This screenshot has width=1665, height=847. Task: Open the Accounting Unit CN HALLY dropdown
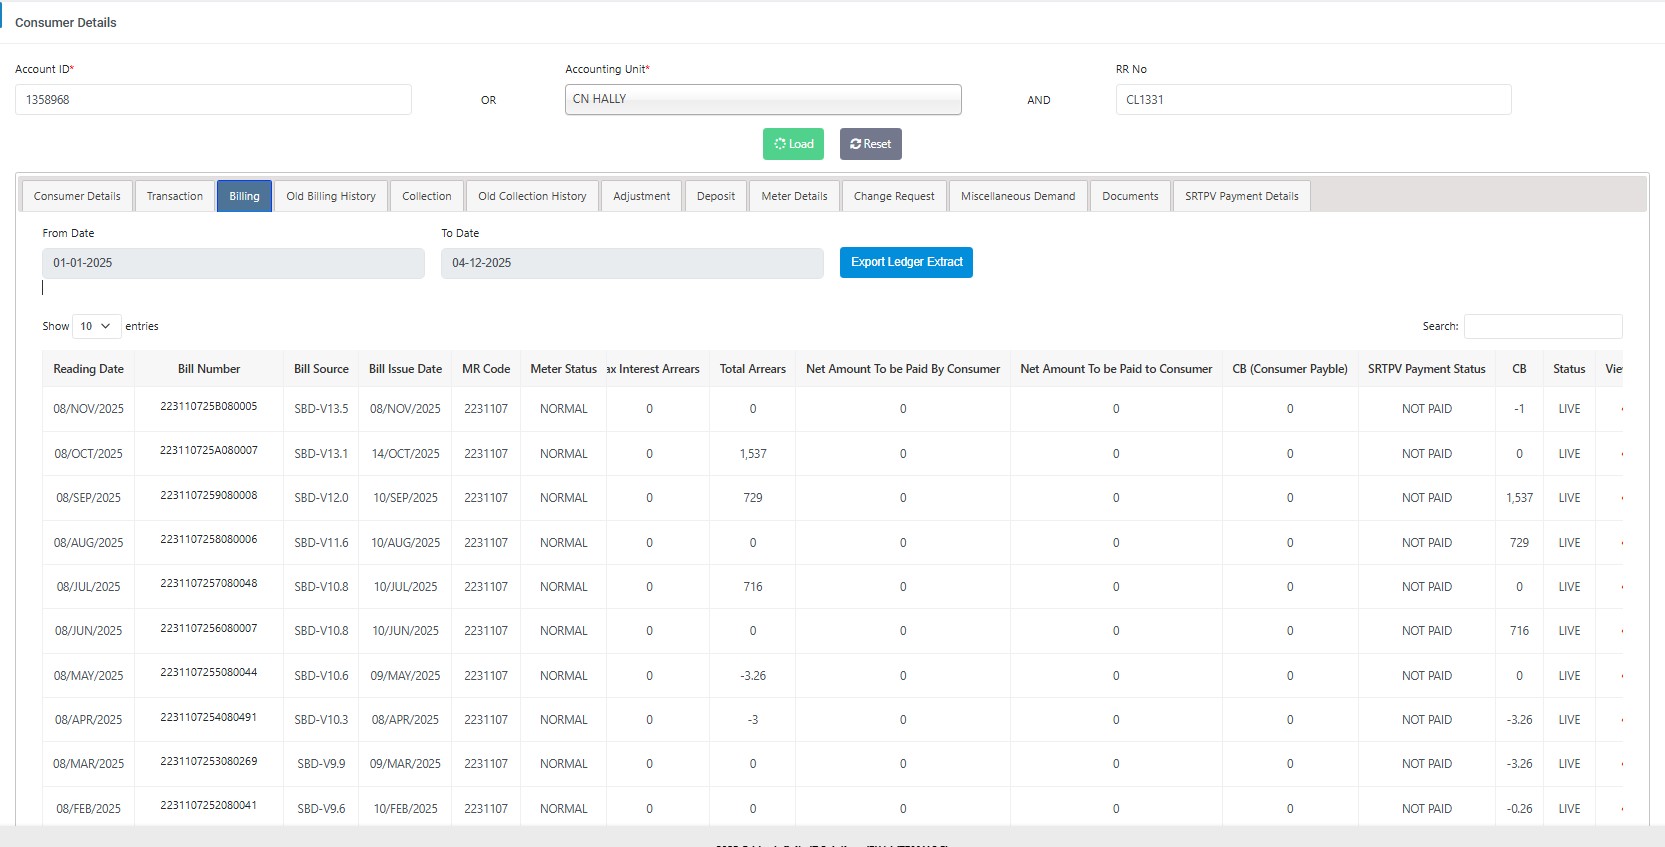762,99
